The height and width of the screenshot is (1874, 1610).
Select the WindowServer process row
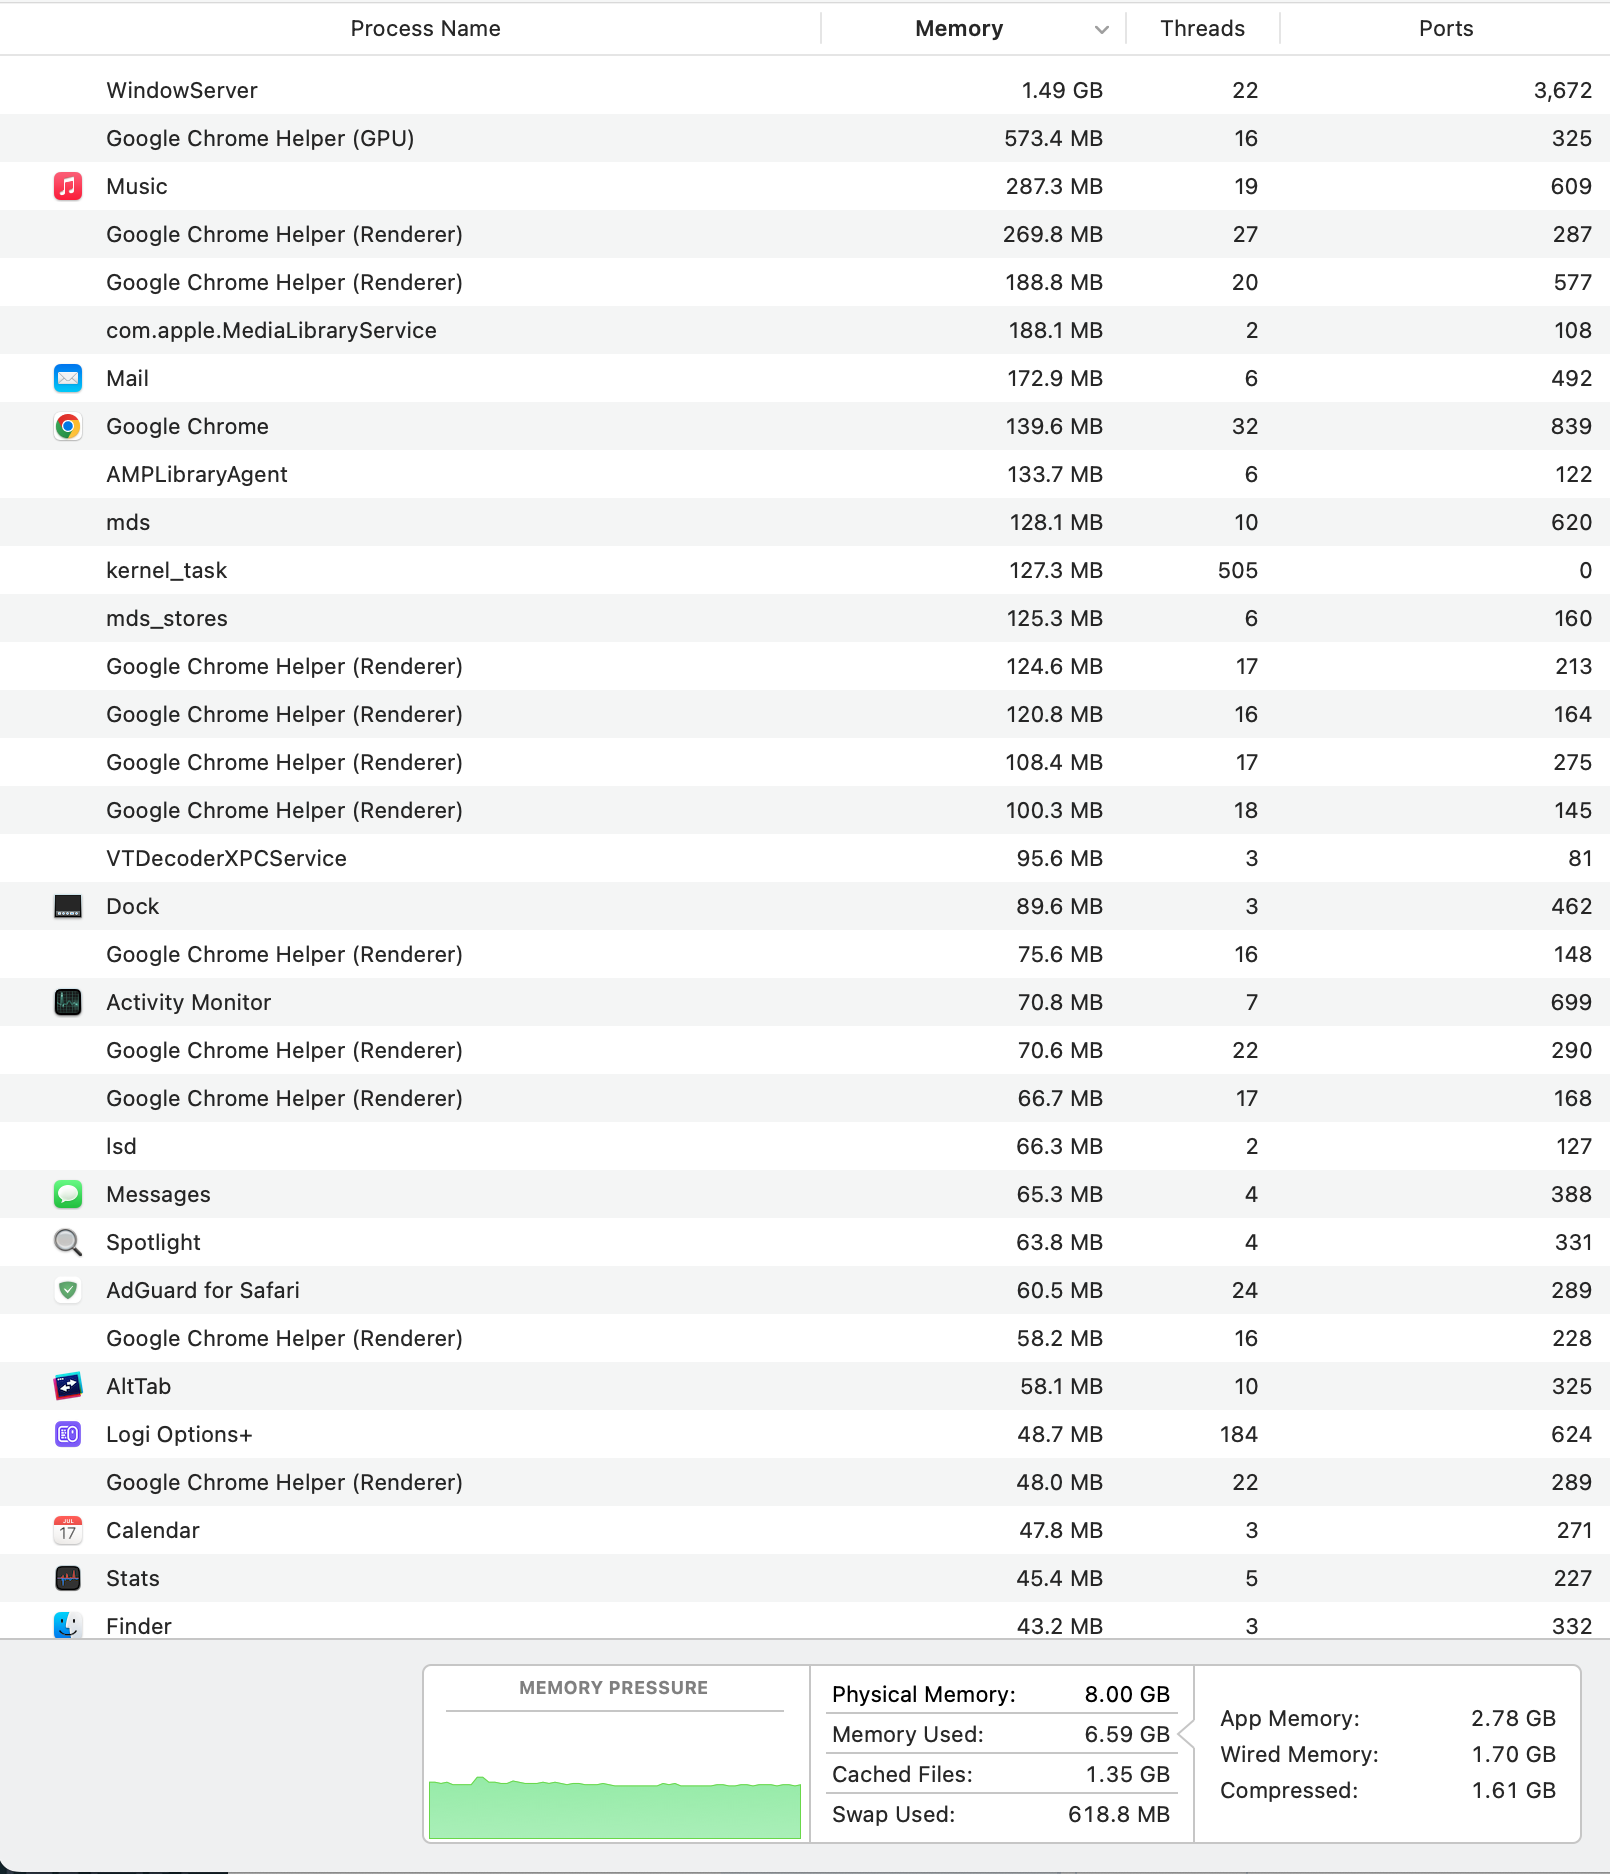click(x=805, y=90)
